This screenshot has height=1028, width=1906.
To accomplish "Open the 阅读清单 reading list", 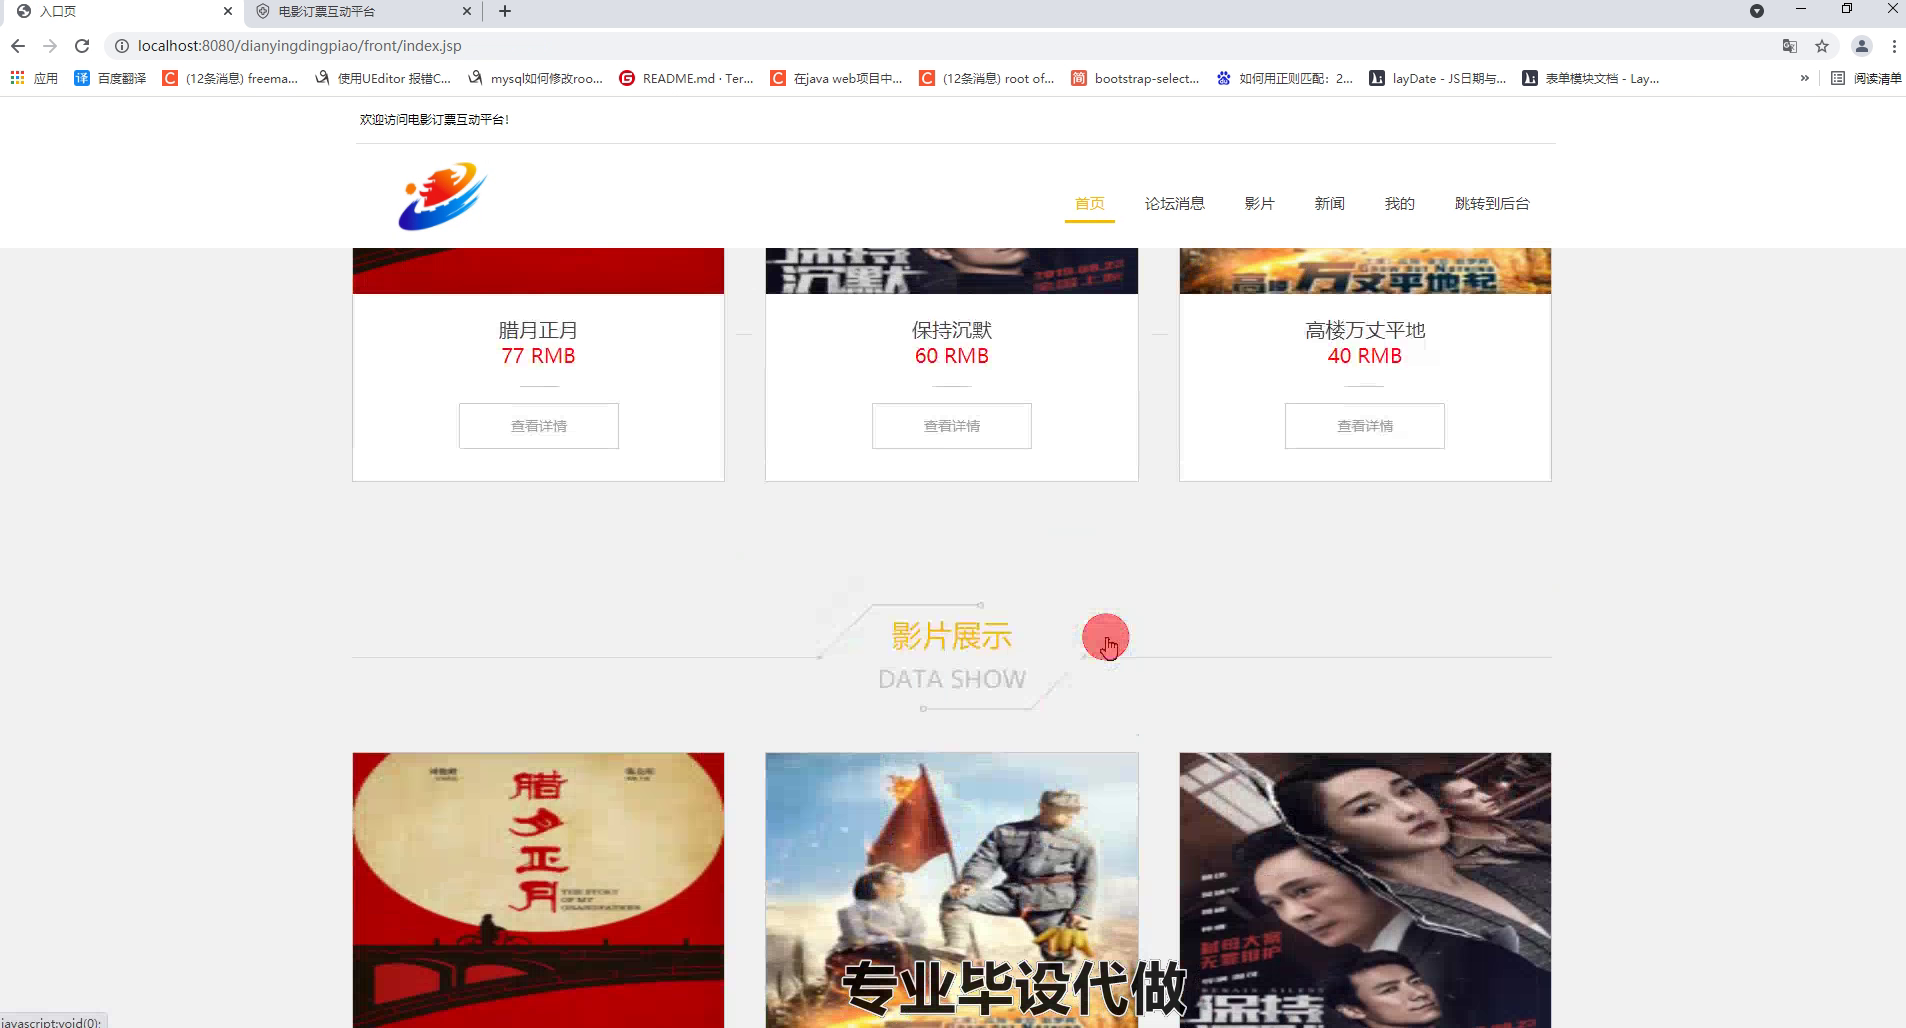I will click(1866, 78).
